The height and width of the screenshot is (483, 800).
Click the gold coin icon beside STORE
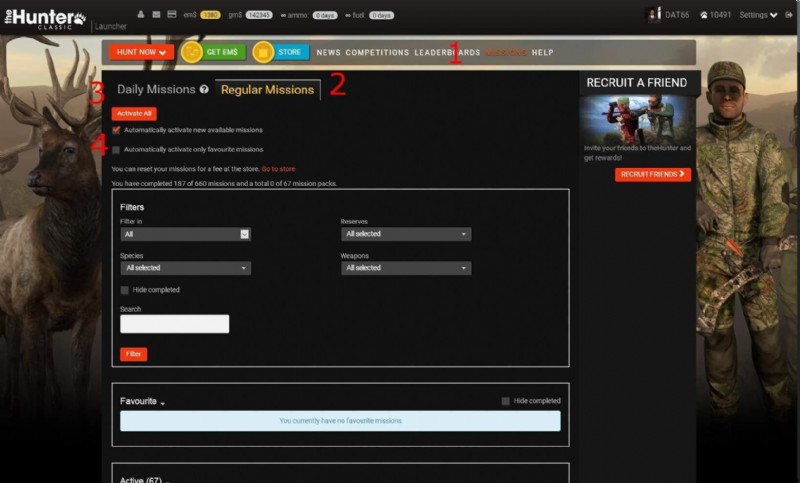click(x=263, y=52)
